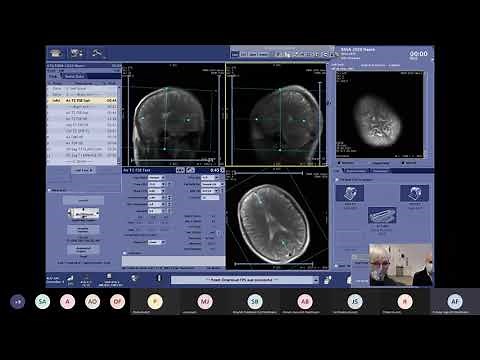Click the hammer tools icon in top toolbar
The image size is (480, 360).
97,53
